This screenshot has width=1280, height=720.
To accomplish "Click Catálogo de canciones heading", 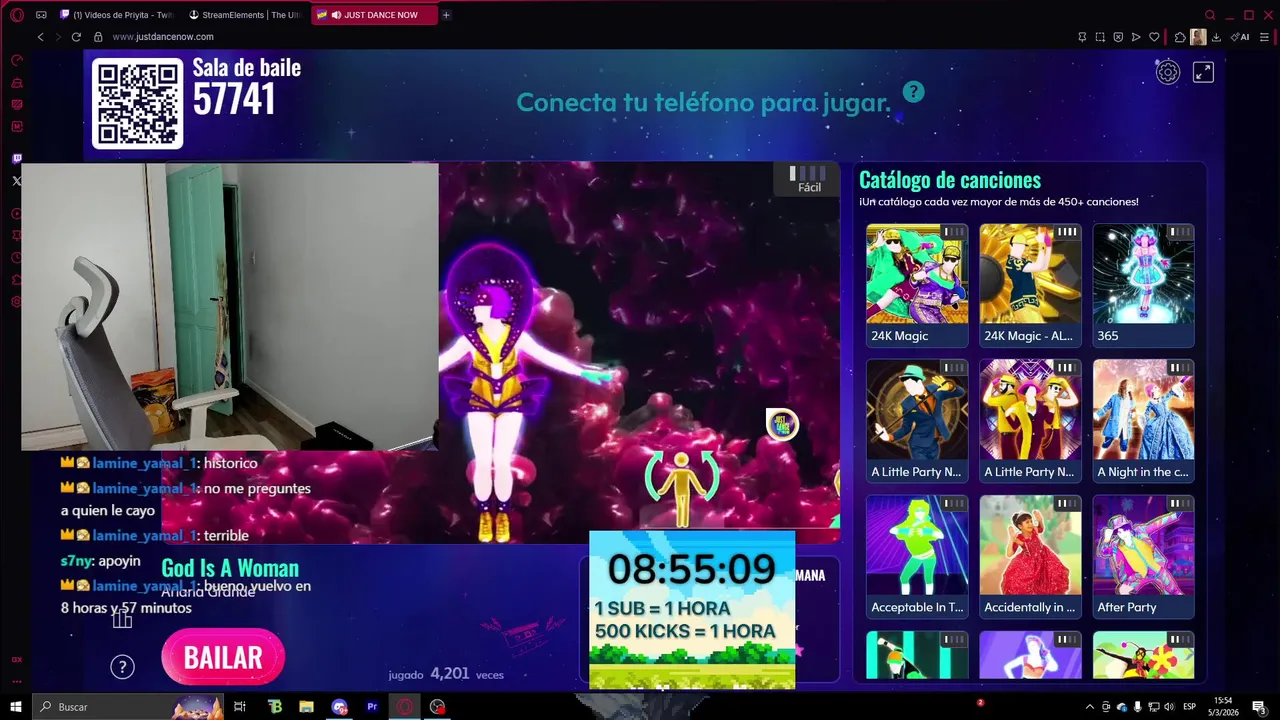I will click(950, 180).
